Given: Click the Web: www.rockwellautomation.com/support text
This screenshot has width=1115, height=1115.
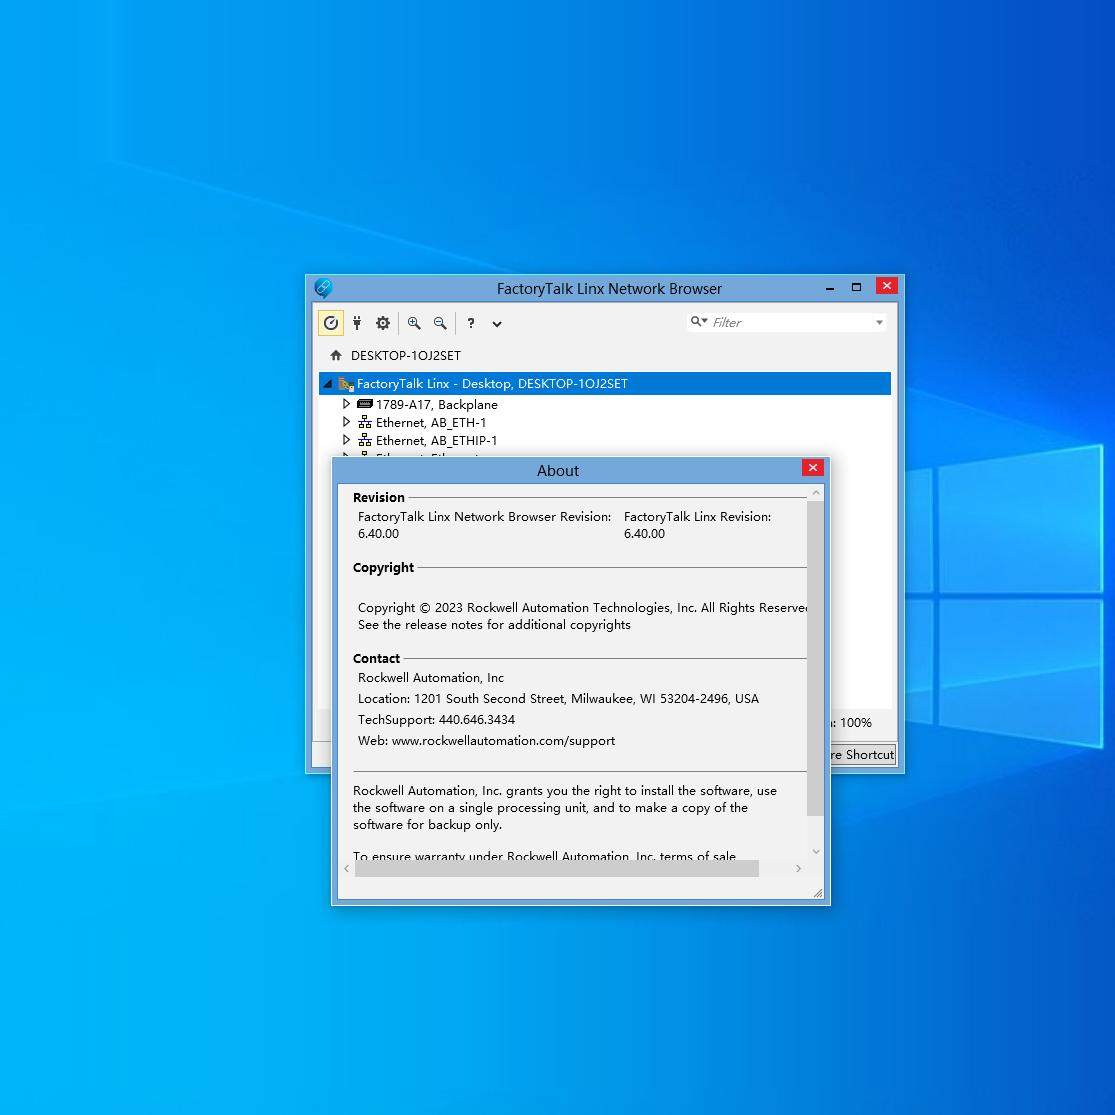Looking at the screenshot, I should click(486, 741).
